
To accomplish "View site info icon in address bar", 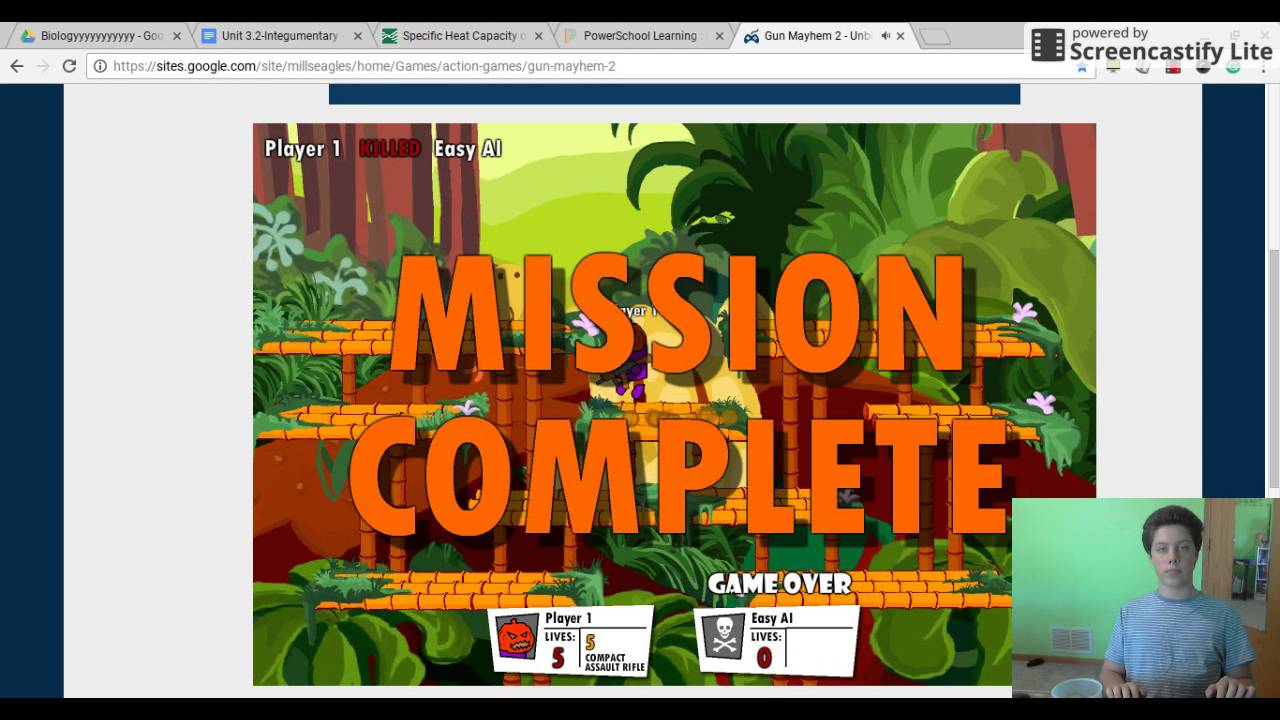I will pos(100,66).
